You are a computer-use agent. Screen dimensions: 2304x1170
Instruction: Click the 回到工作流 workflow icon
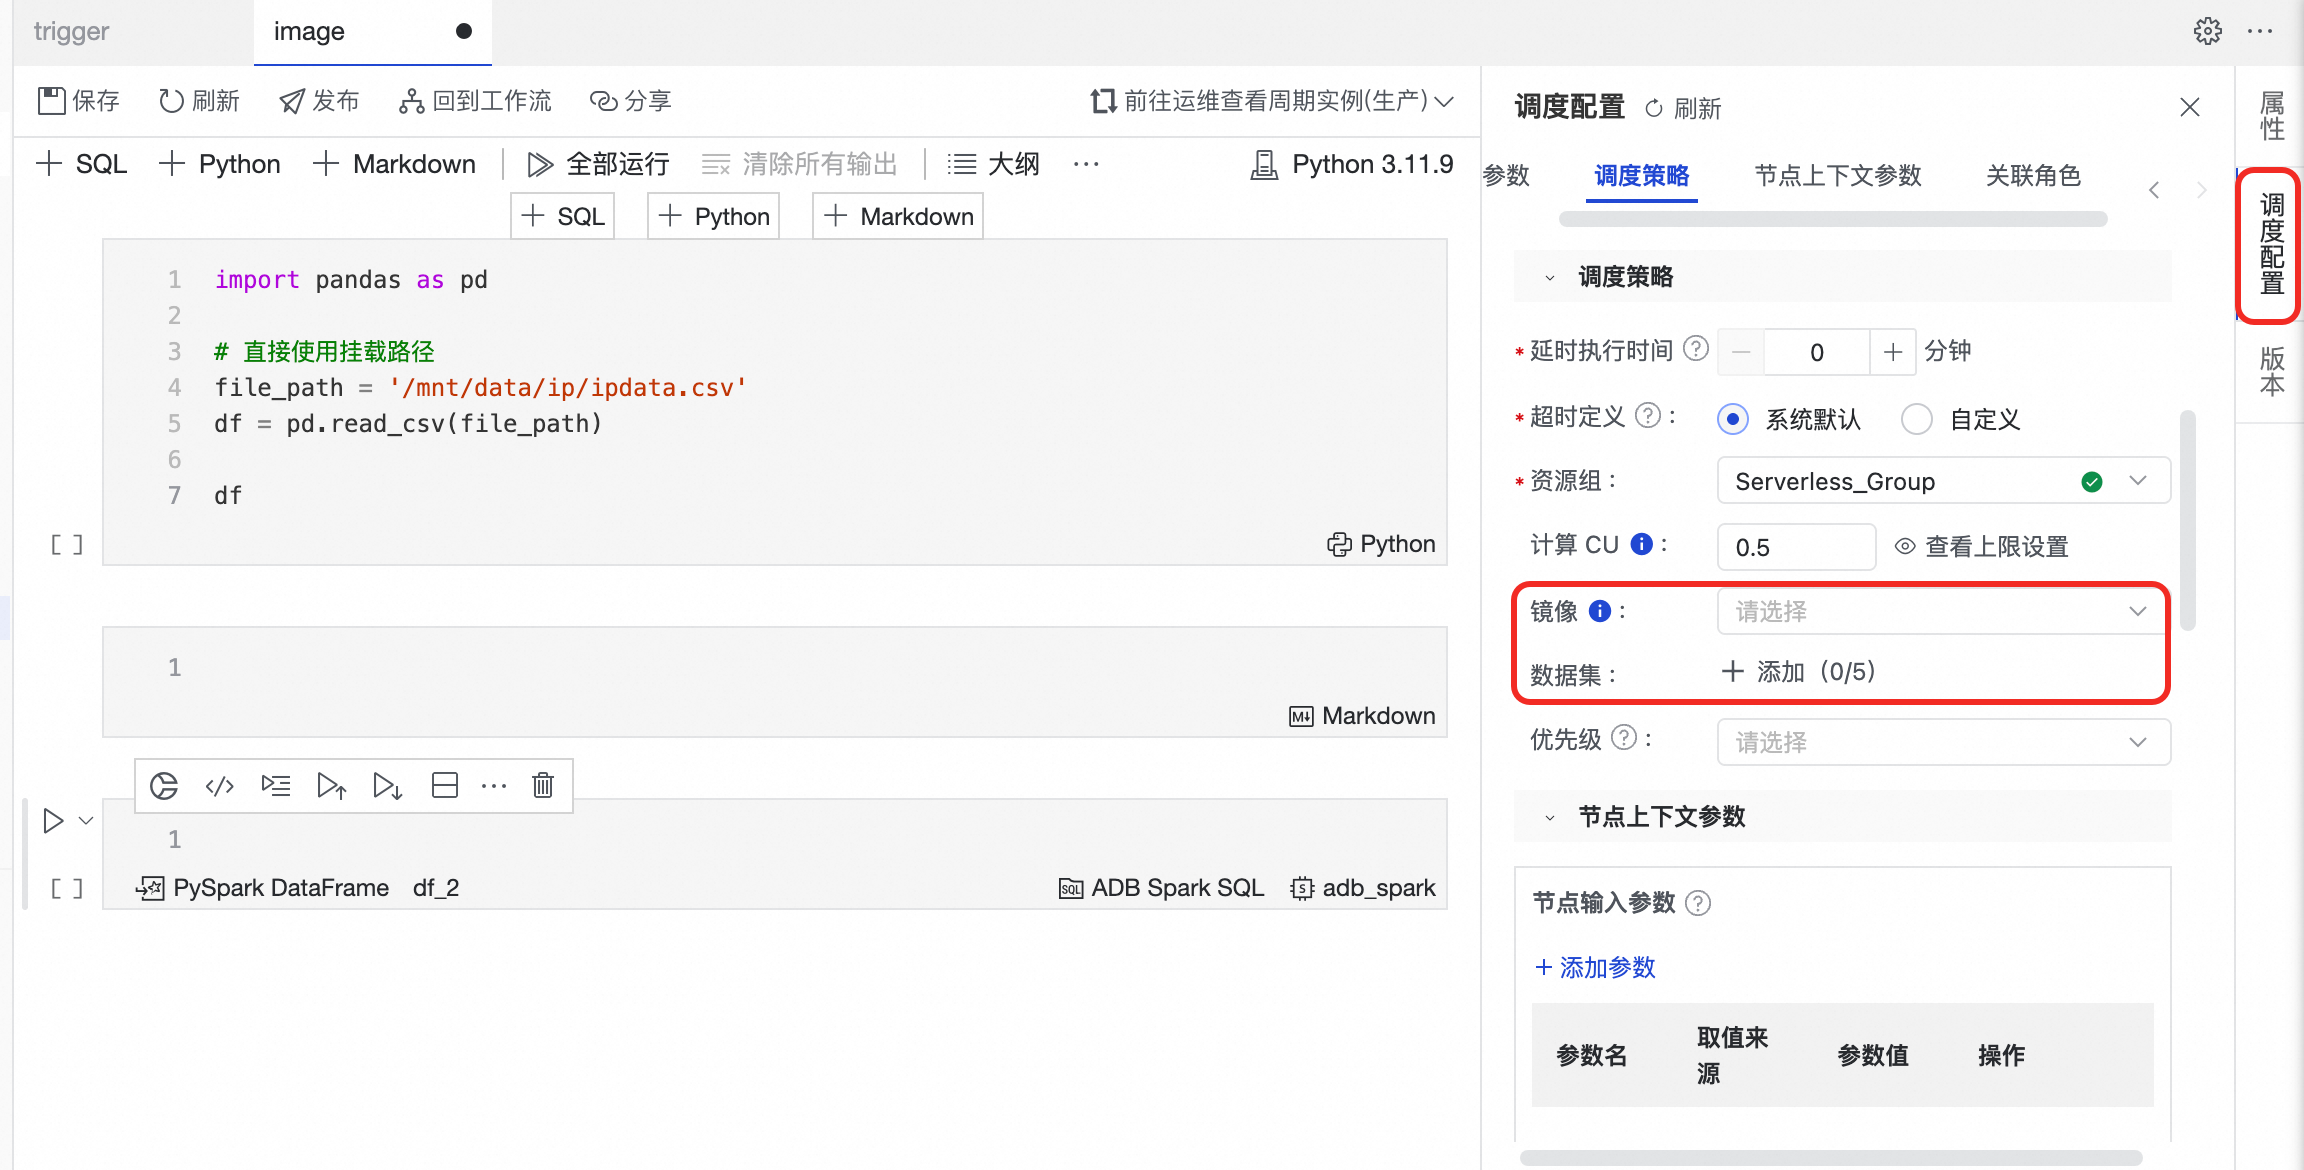pyautogui.click(x=411, y=101)
